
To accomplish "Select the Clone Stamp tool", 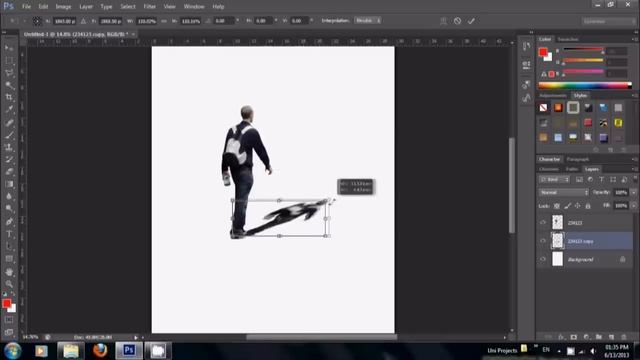I will tap(9, 147).
